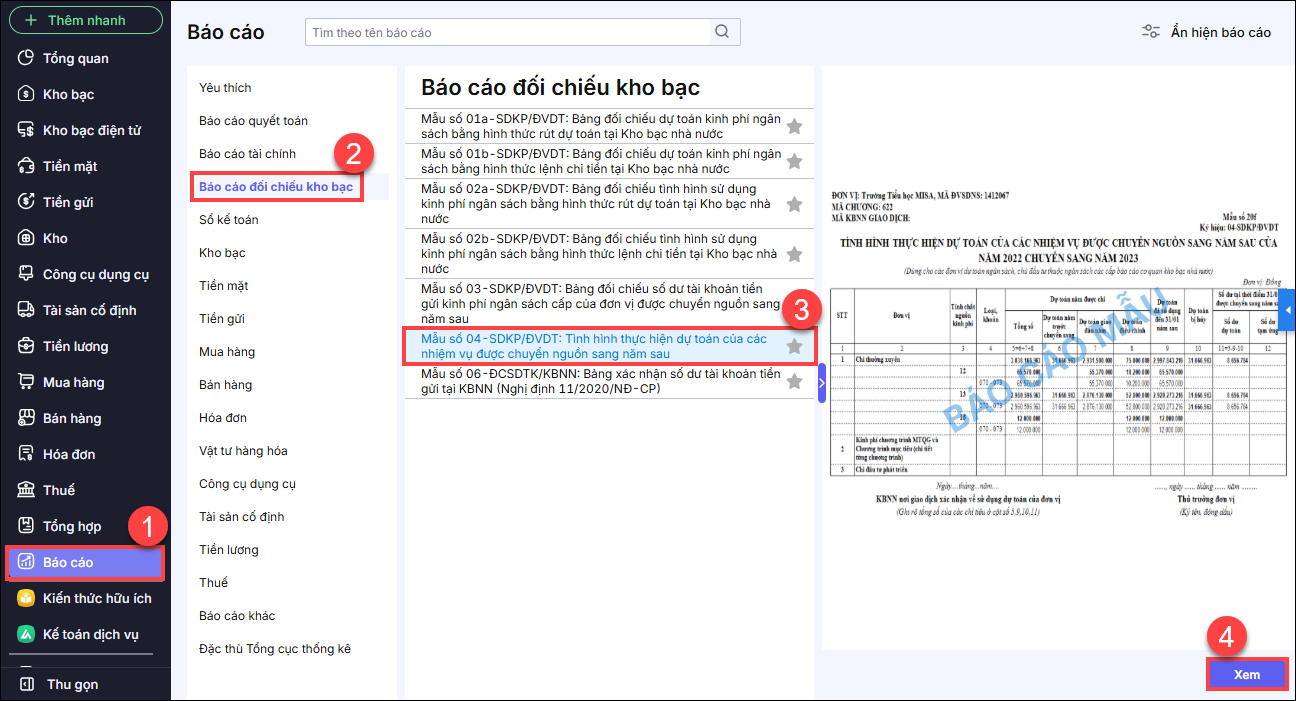Click the Kho bạc điện tử icon

(27, 130)
